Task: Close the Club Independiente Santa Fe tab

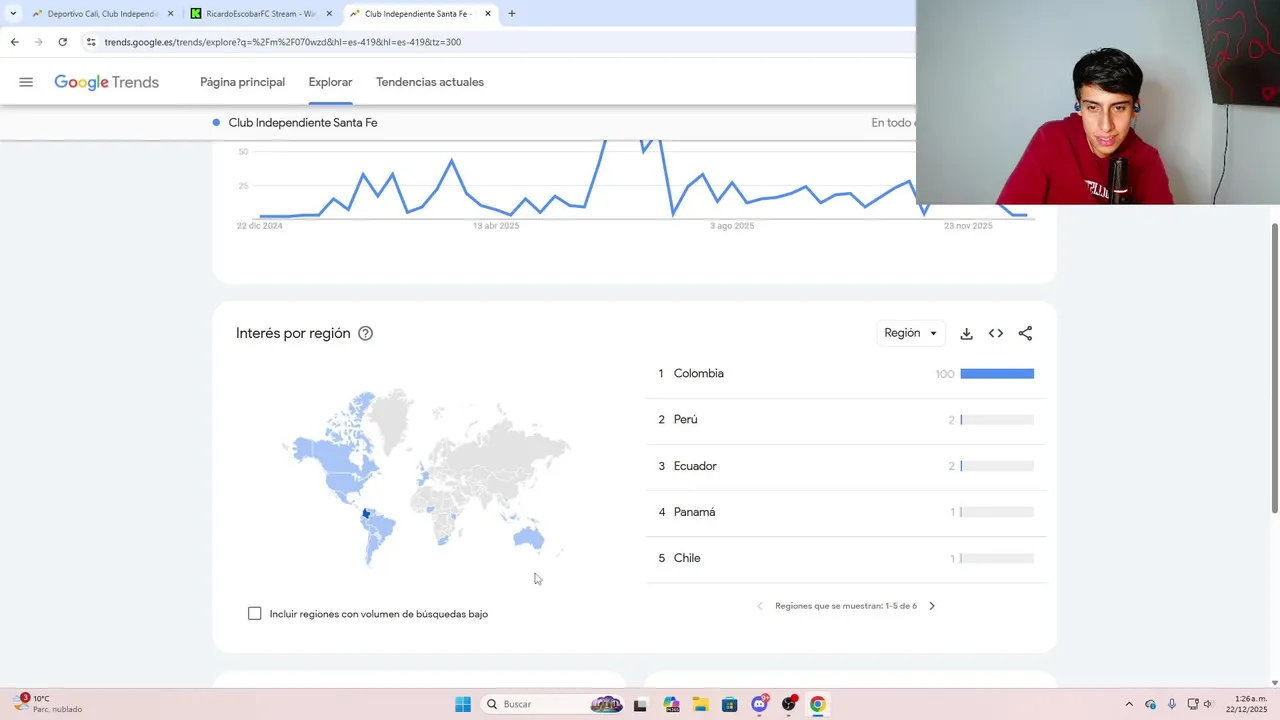Action: click(488, 14)
